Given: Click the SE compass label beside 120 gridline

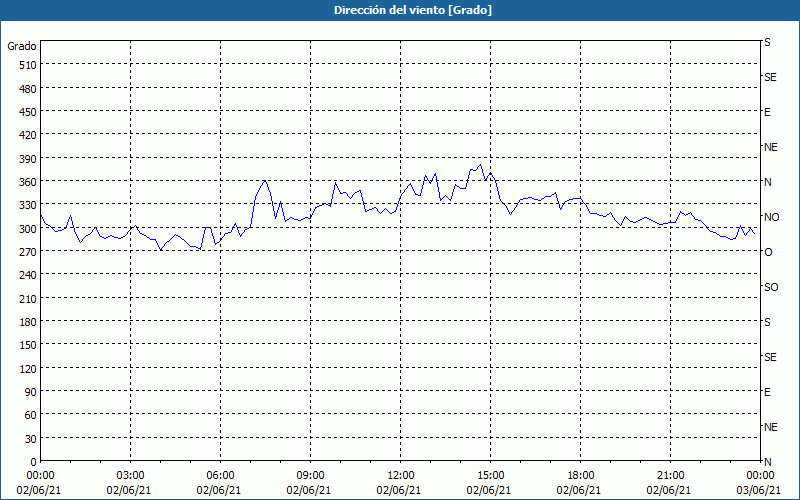Looking at the screenshot, I should pyautogui.click(x=770, y=358).
